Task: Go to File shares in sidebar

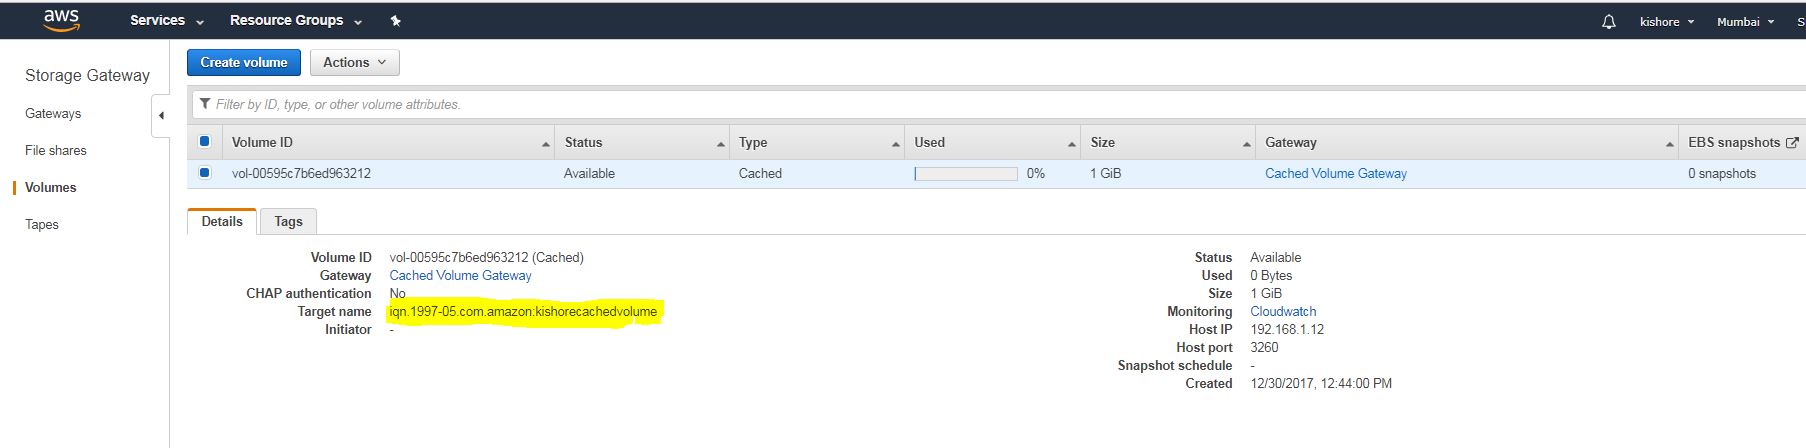Action: [x=56, y=150]
